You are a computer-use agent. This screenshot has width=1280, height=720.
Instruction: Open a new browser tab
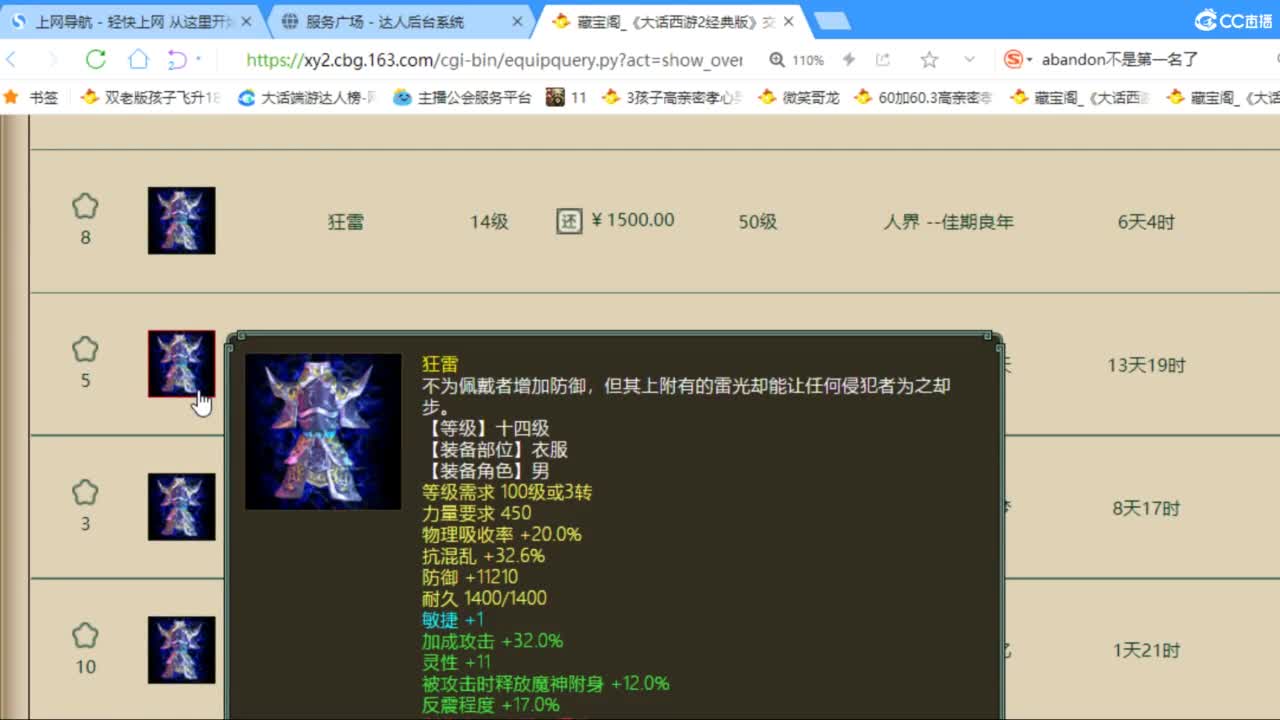click(x=831, y=21)
